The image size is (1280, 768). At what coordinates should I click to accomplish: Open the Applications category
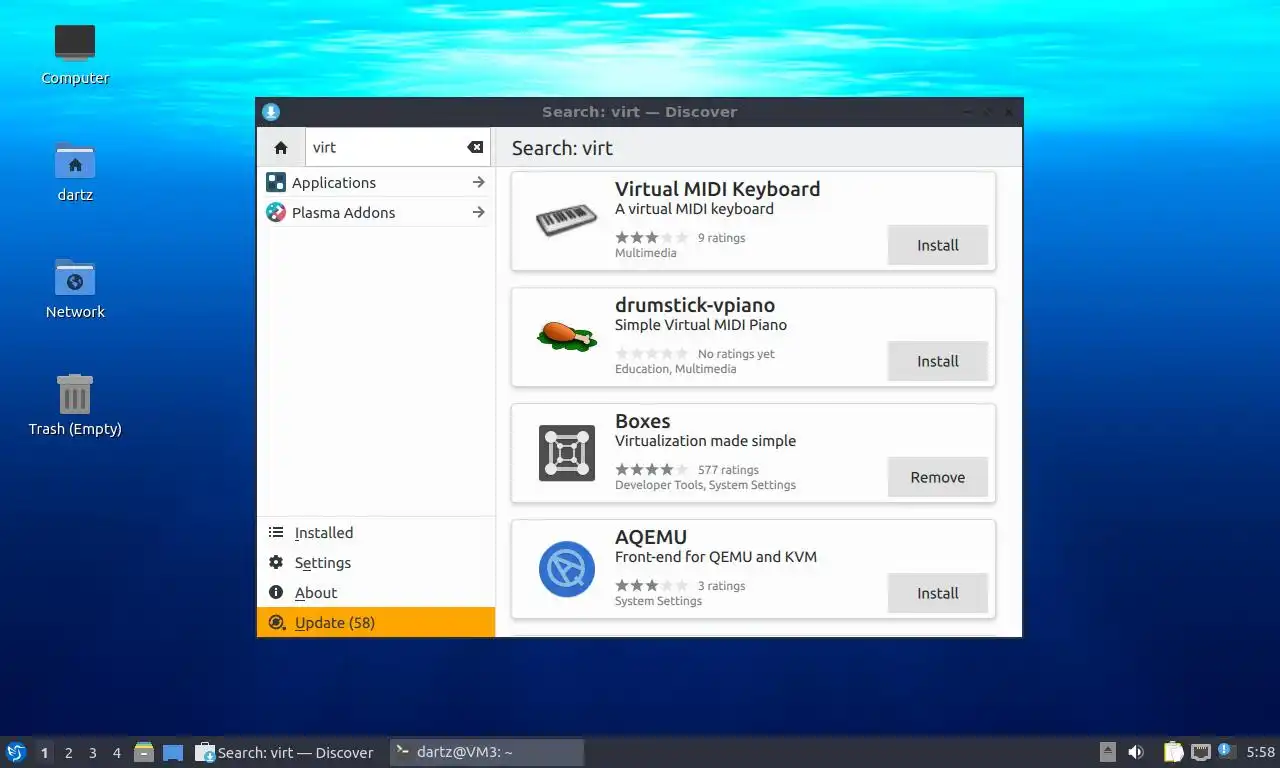(376, 183)
